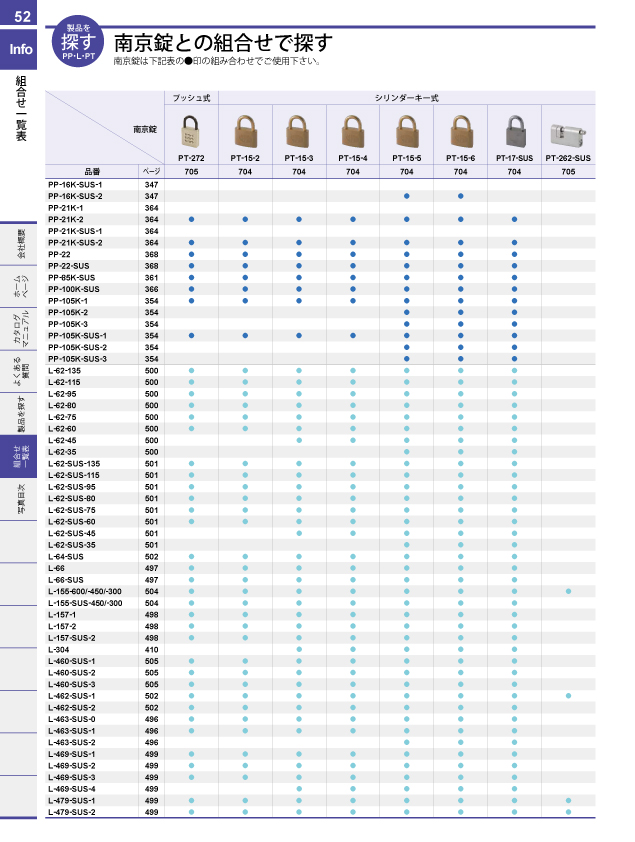Click page number 410 in the page column

[152, 649]
